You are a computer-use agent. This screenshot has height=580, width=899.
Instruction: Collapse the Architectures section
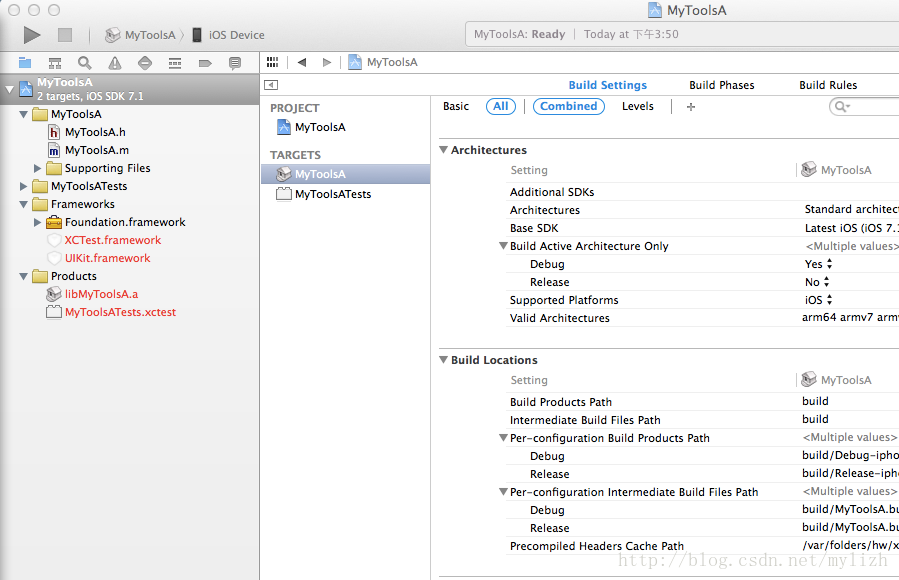pyautogui.click(x=443, y=150)
